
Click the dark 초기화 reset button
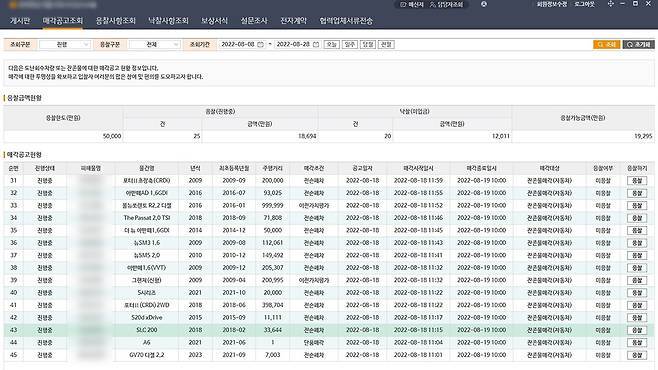point(638,44)
